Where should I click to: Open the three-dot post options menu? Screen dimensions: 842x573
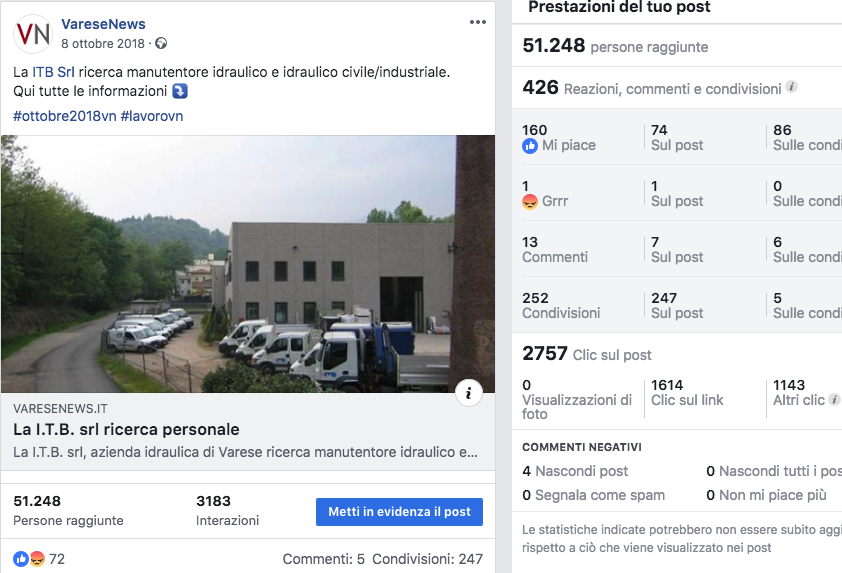477,22
